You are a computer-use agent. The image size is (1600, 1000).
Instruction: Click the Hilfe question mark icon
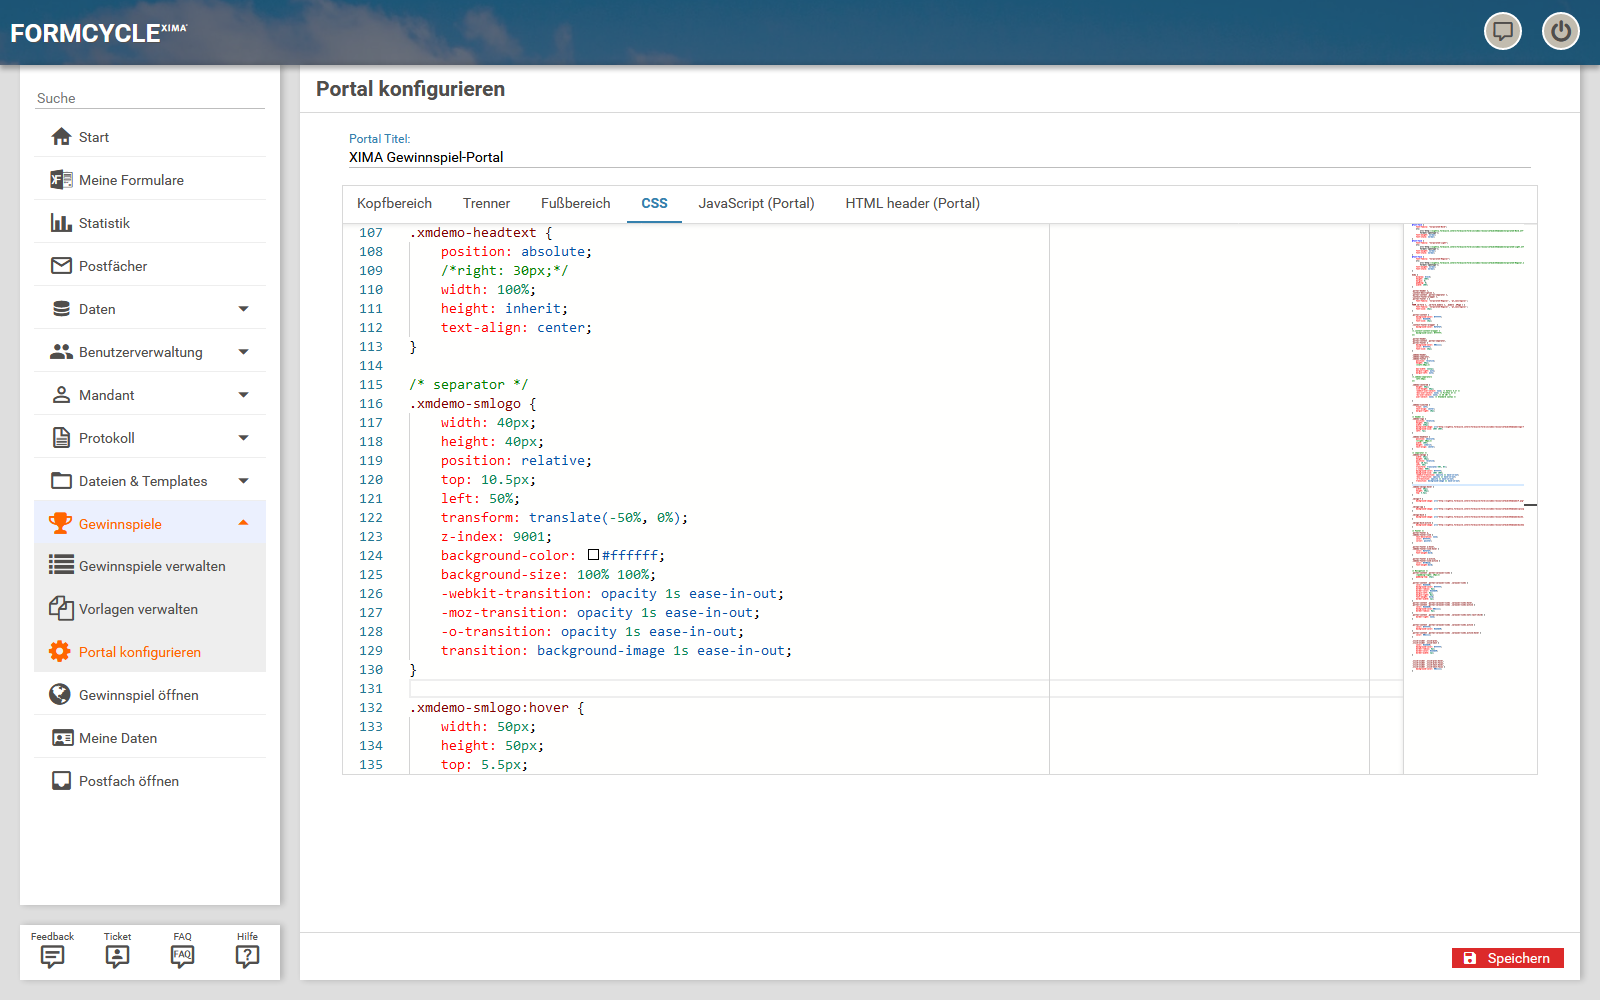click(x=247, y=957)
